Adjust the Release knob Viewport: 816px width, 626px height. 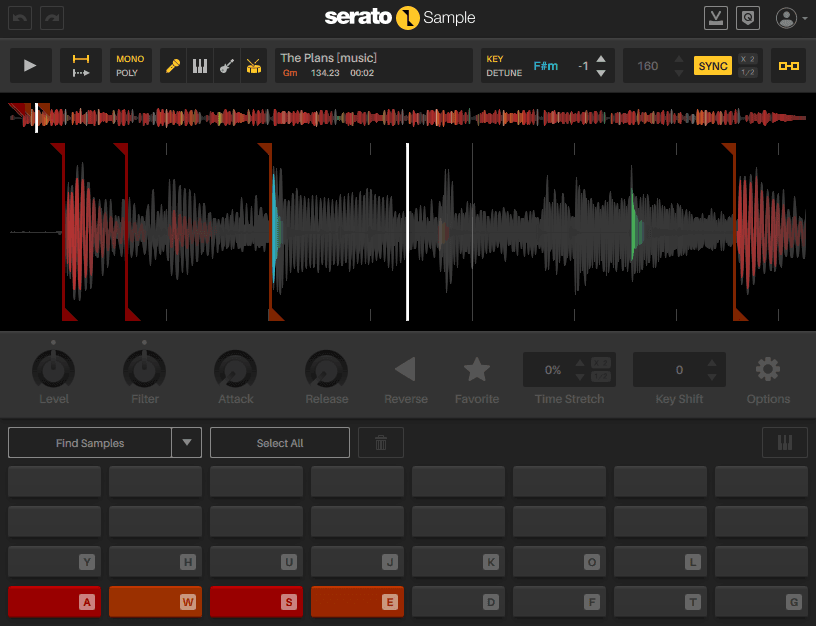coord(326,370)
